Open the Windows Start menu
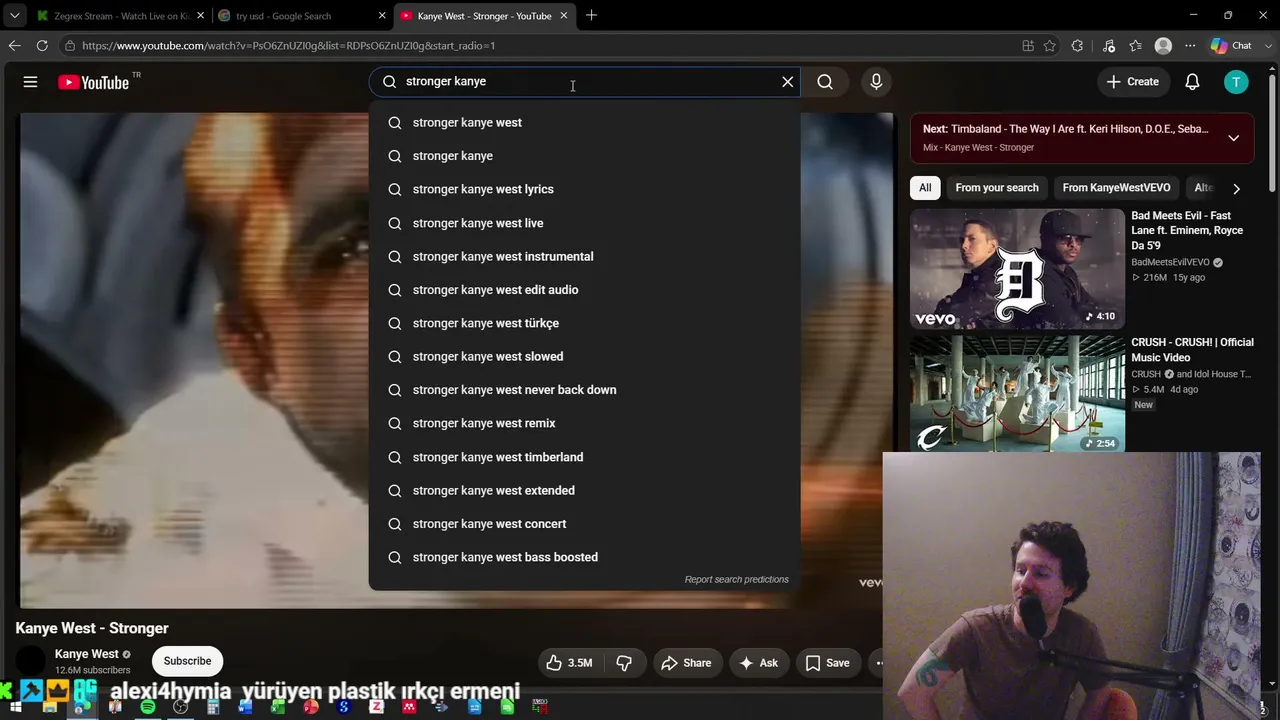Screen dimensions: 1280x720 point(16,707)
